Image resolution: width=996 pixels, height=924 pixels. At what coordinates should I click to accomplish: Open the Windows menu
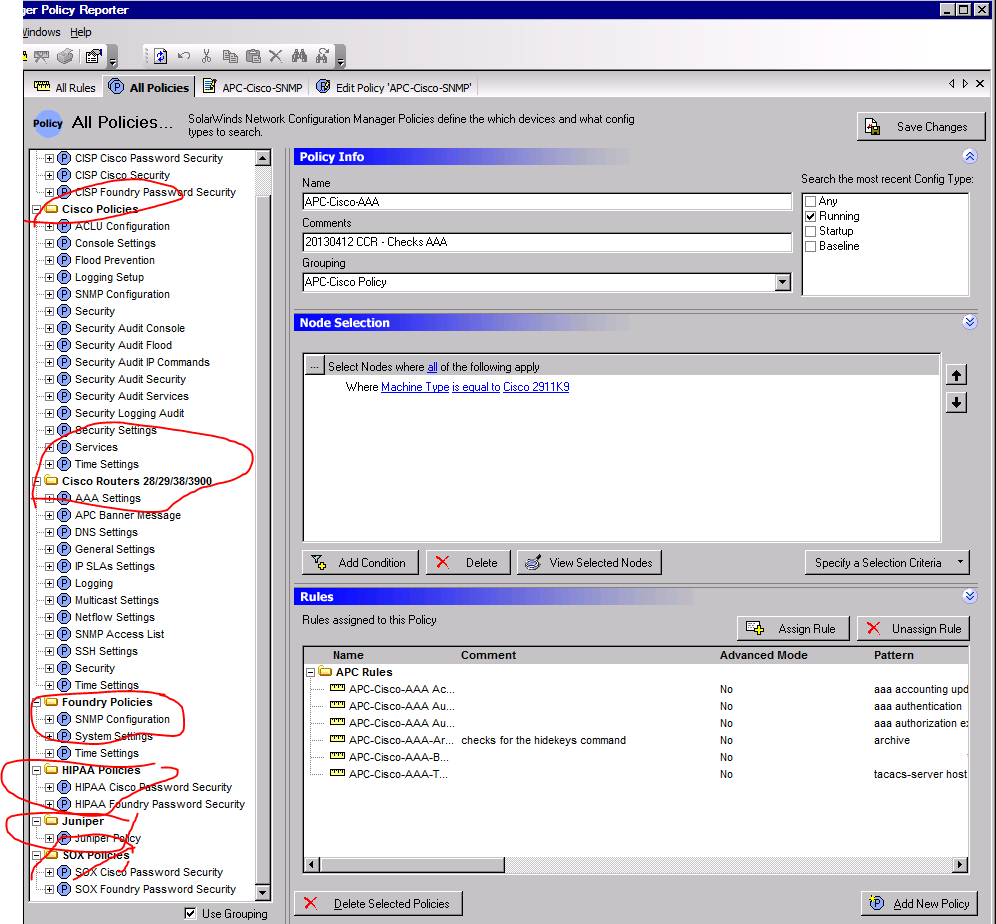pos(41,32)
